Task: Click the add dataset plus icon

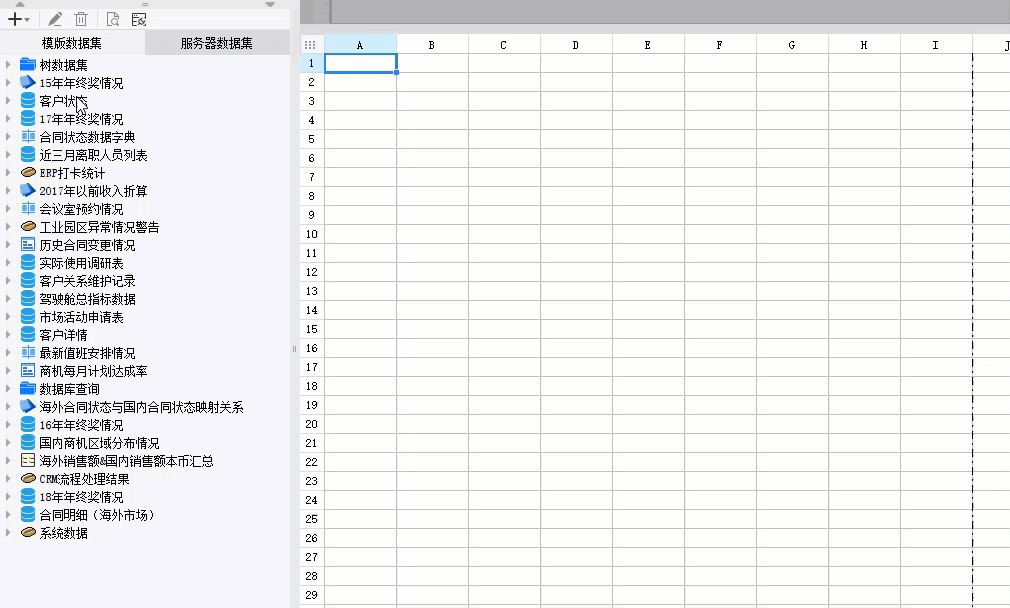Action: click(14, 19)
